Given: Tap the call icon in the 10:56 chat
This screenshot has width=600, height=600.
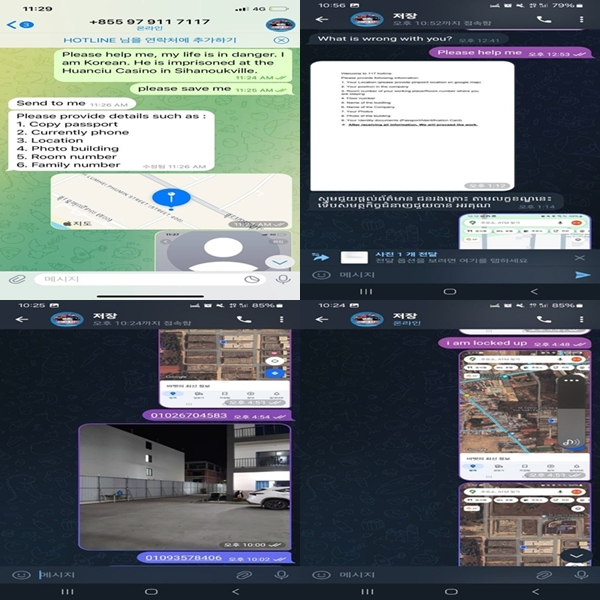Looking at the screenshot, I should 544,19.
